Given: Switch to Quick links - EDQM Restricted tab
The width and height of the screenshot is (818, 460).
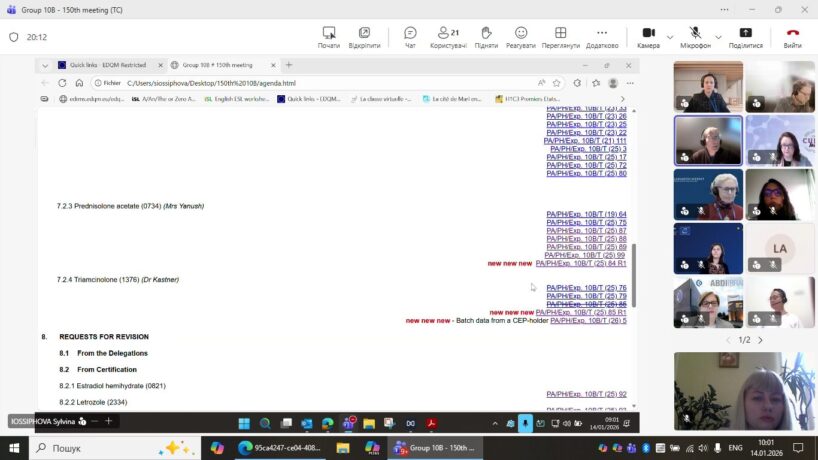Looking at the screenshot, I should [x=106, y=65].
